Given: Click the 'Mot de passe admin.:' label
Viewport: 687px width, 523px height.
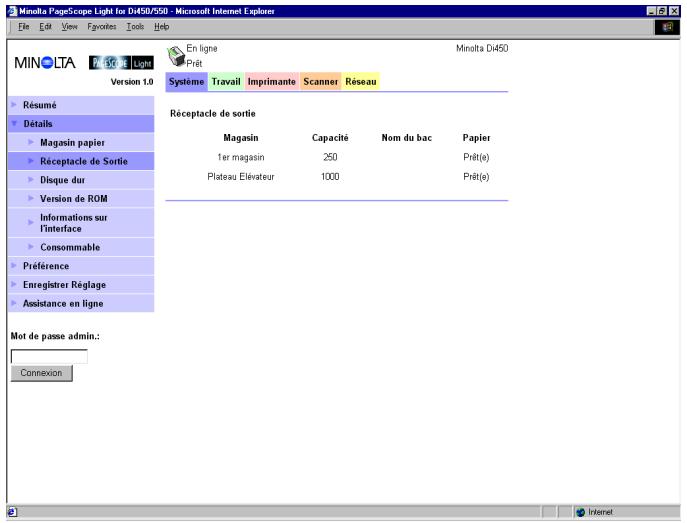Looking at the screenshot, I should (x=55, y=336).
